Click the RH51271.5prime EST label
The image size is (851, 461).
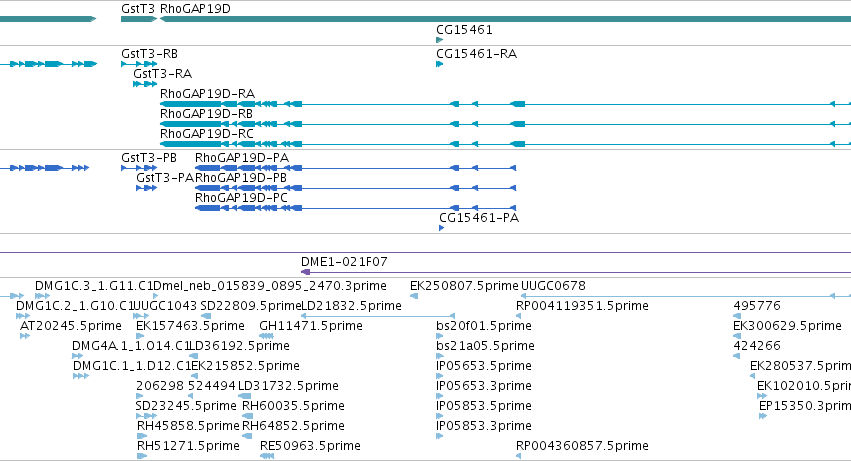pos(188,446)
